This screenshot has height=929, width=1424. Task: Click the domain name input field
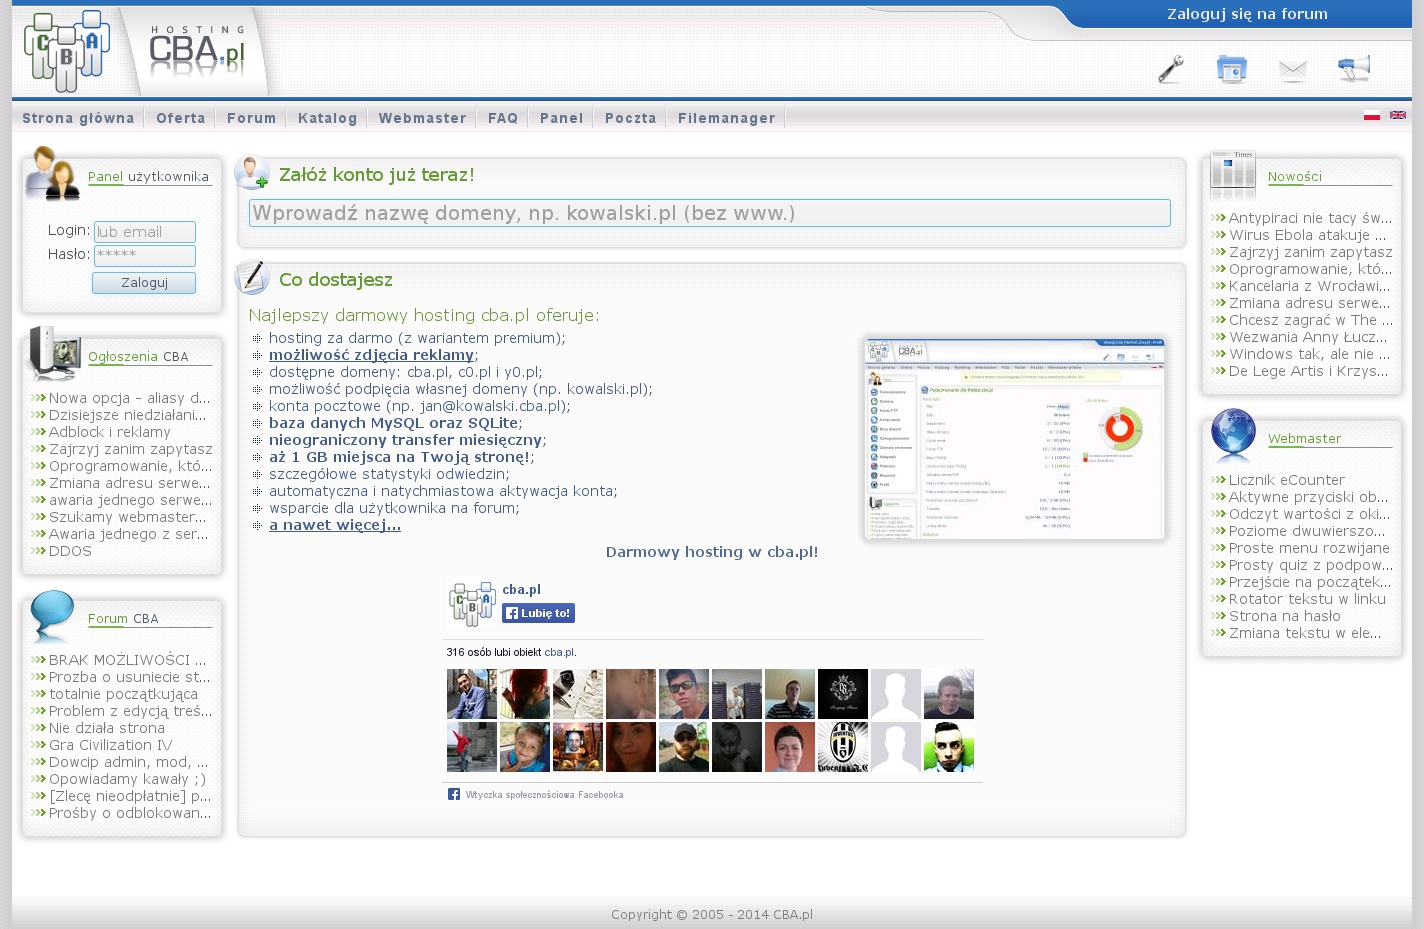click(709, 213)
